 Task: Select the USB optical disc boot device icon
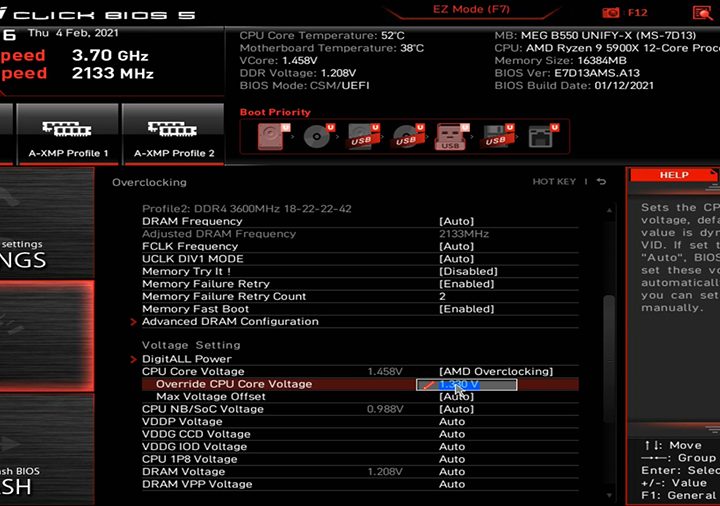pyautogui.click(x=408, y=136)
